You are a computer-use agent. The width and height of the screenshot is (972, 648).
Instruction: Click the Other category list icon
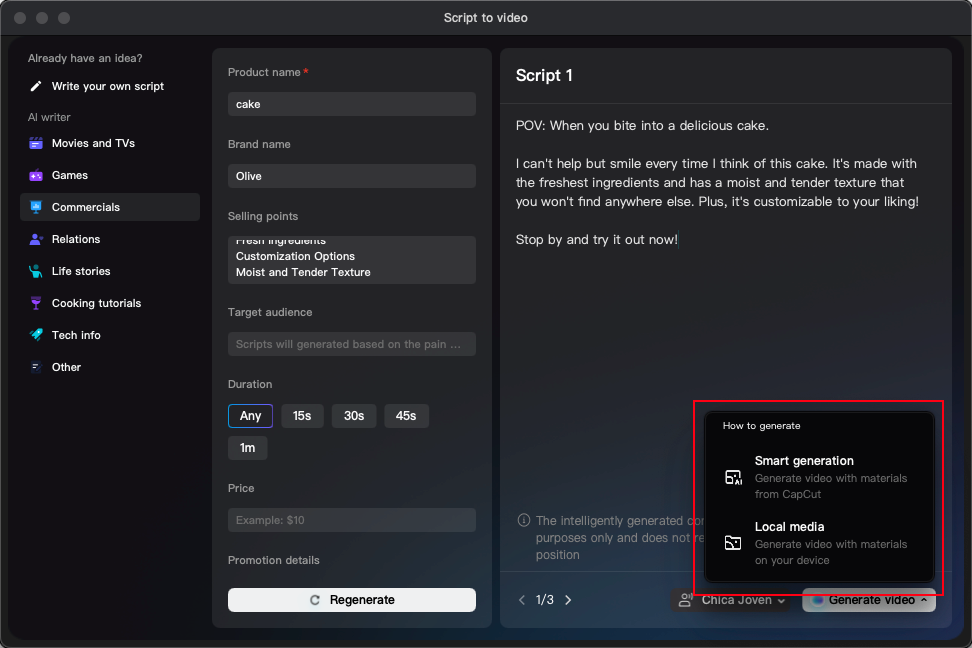(x=36, y=367)
